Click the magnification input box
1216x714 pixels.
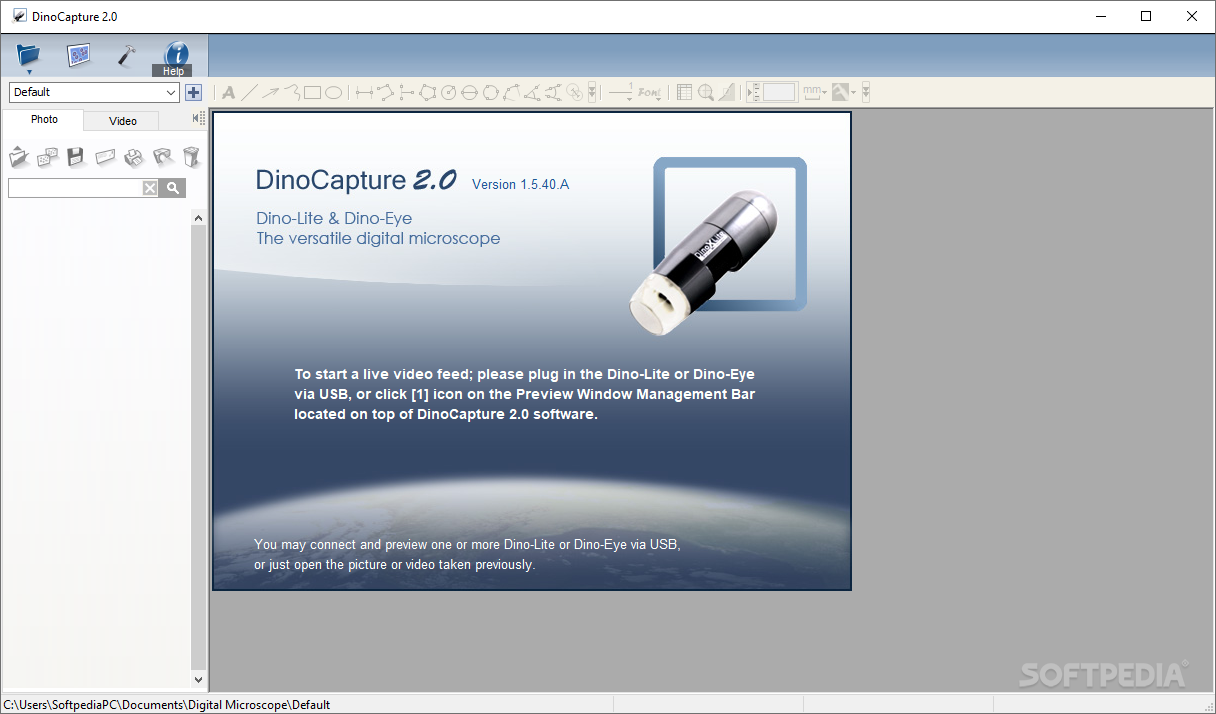click(779, 92)
